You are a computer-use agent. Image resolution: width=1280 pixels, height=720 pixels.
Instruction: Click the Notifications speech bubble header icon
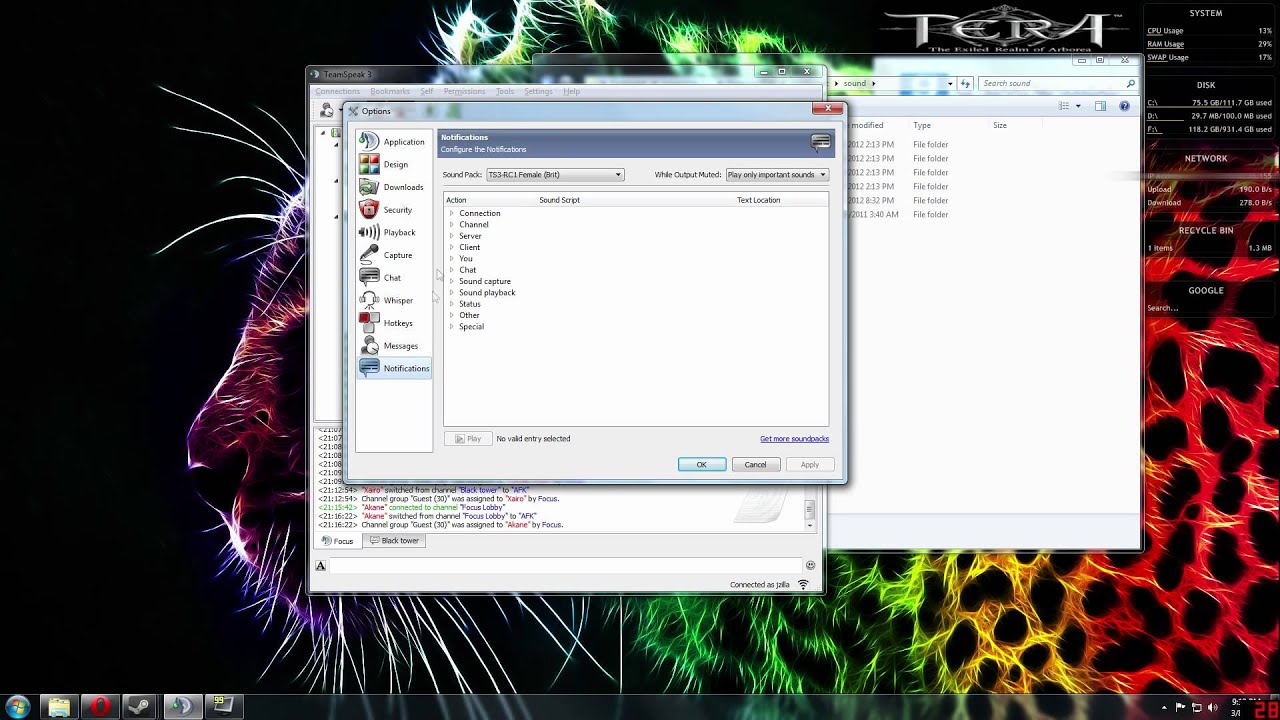820,143
